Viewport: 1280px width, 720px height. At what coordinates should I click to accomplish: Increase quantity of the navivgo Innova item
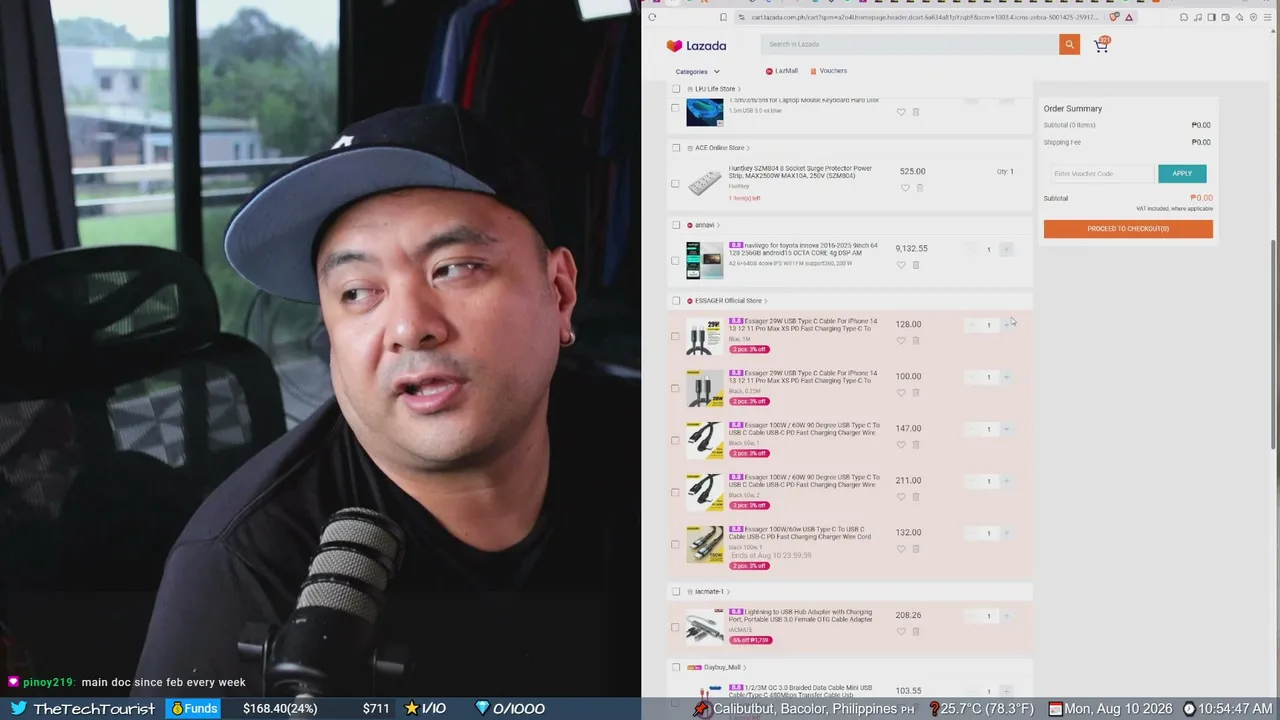tap(1006, 249)
